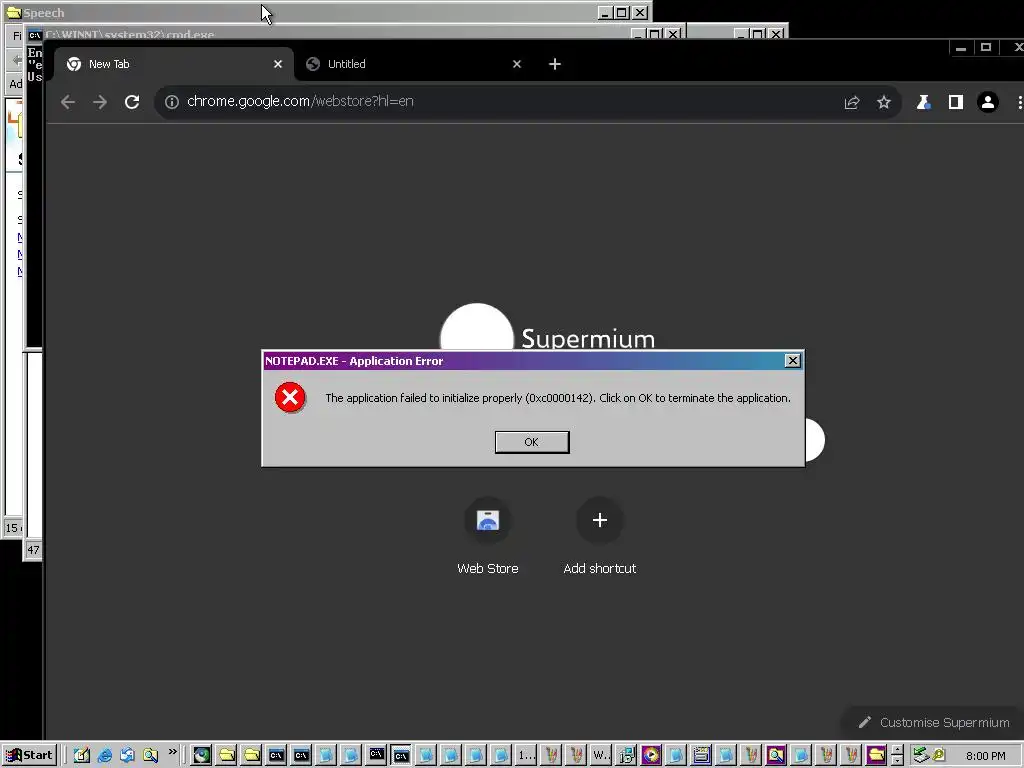The image size is (1024, 768).
Task: Minimize the Speech window
Action: pos(605,12)
